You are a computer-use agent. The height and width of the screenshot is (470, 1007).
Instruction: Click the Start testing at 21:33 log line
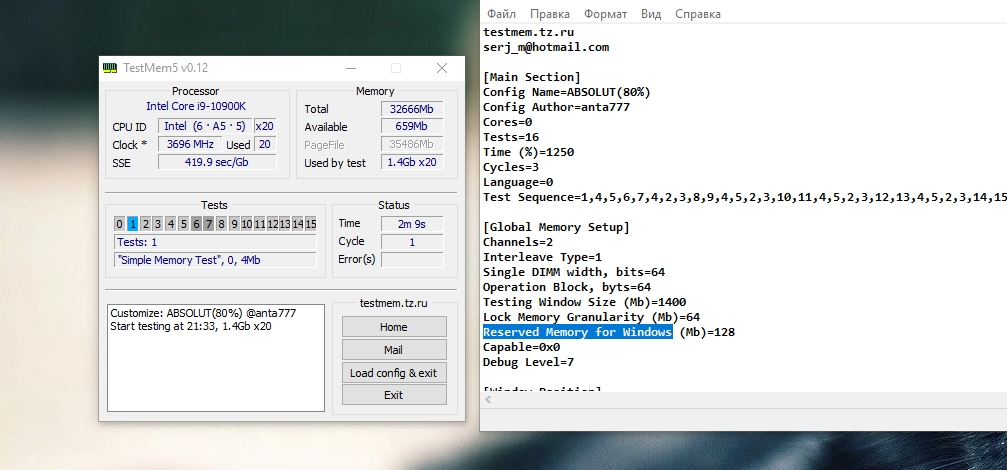[x=191, y=326]
